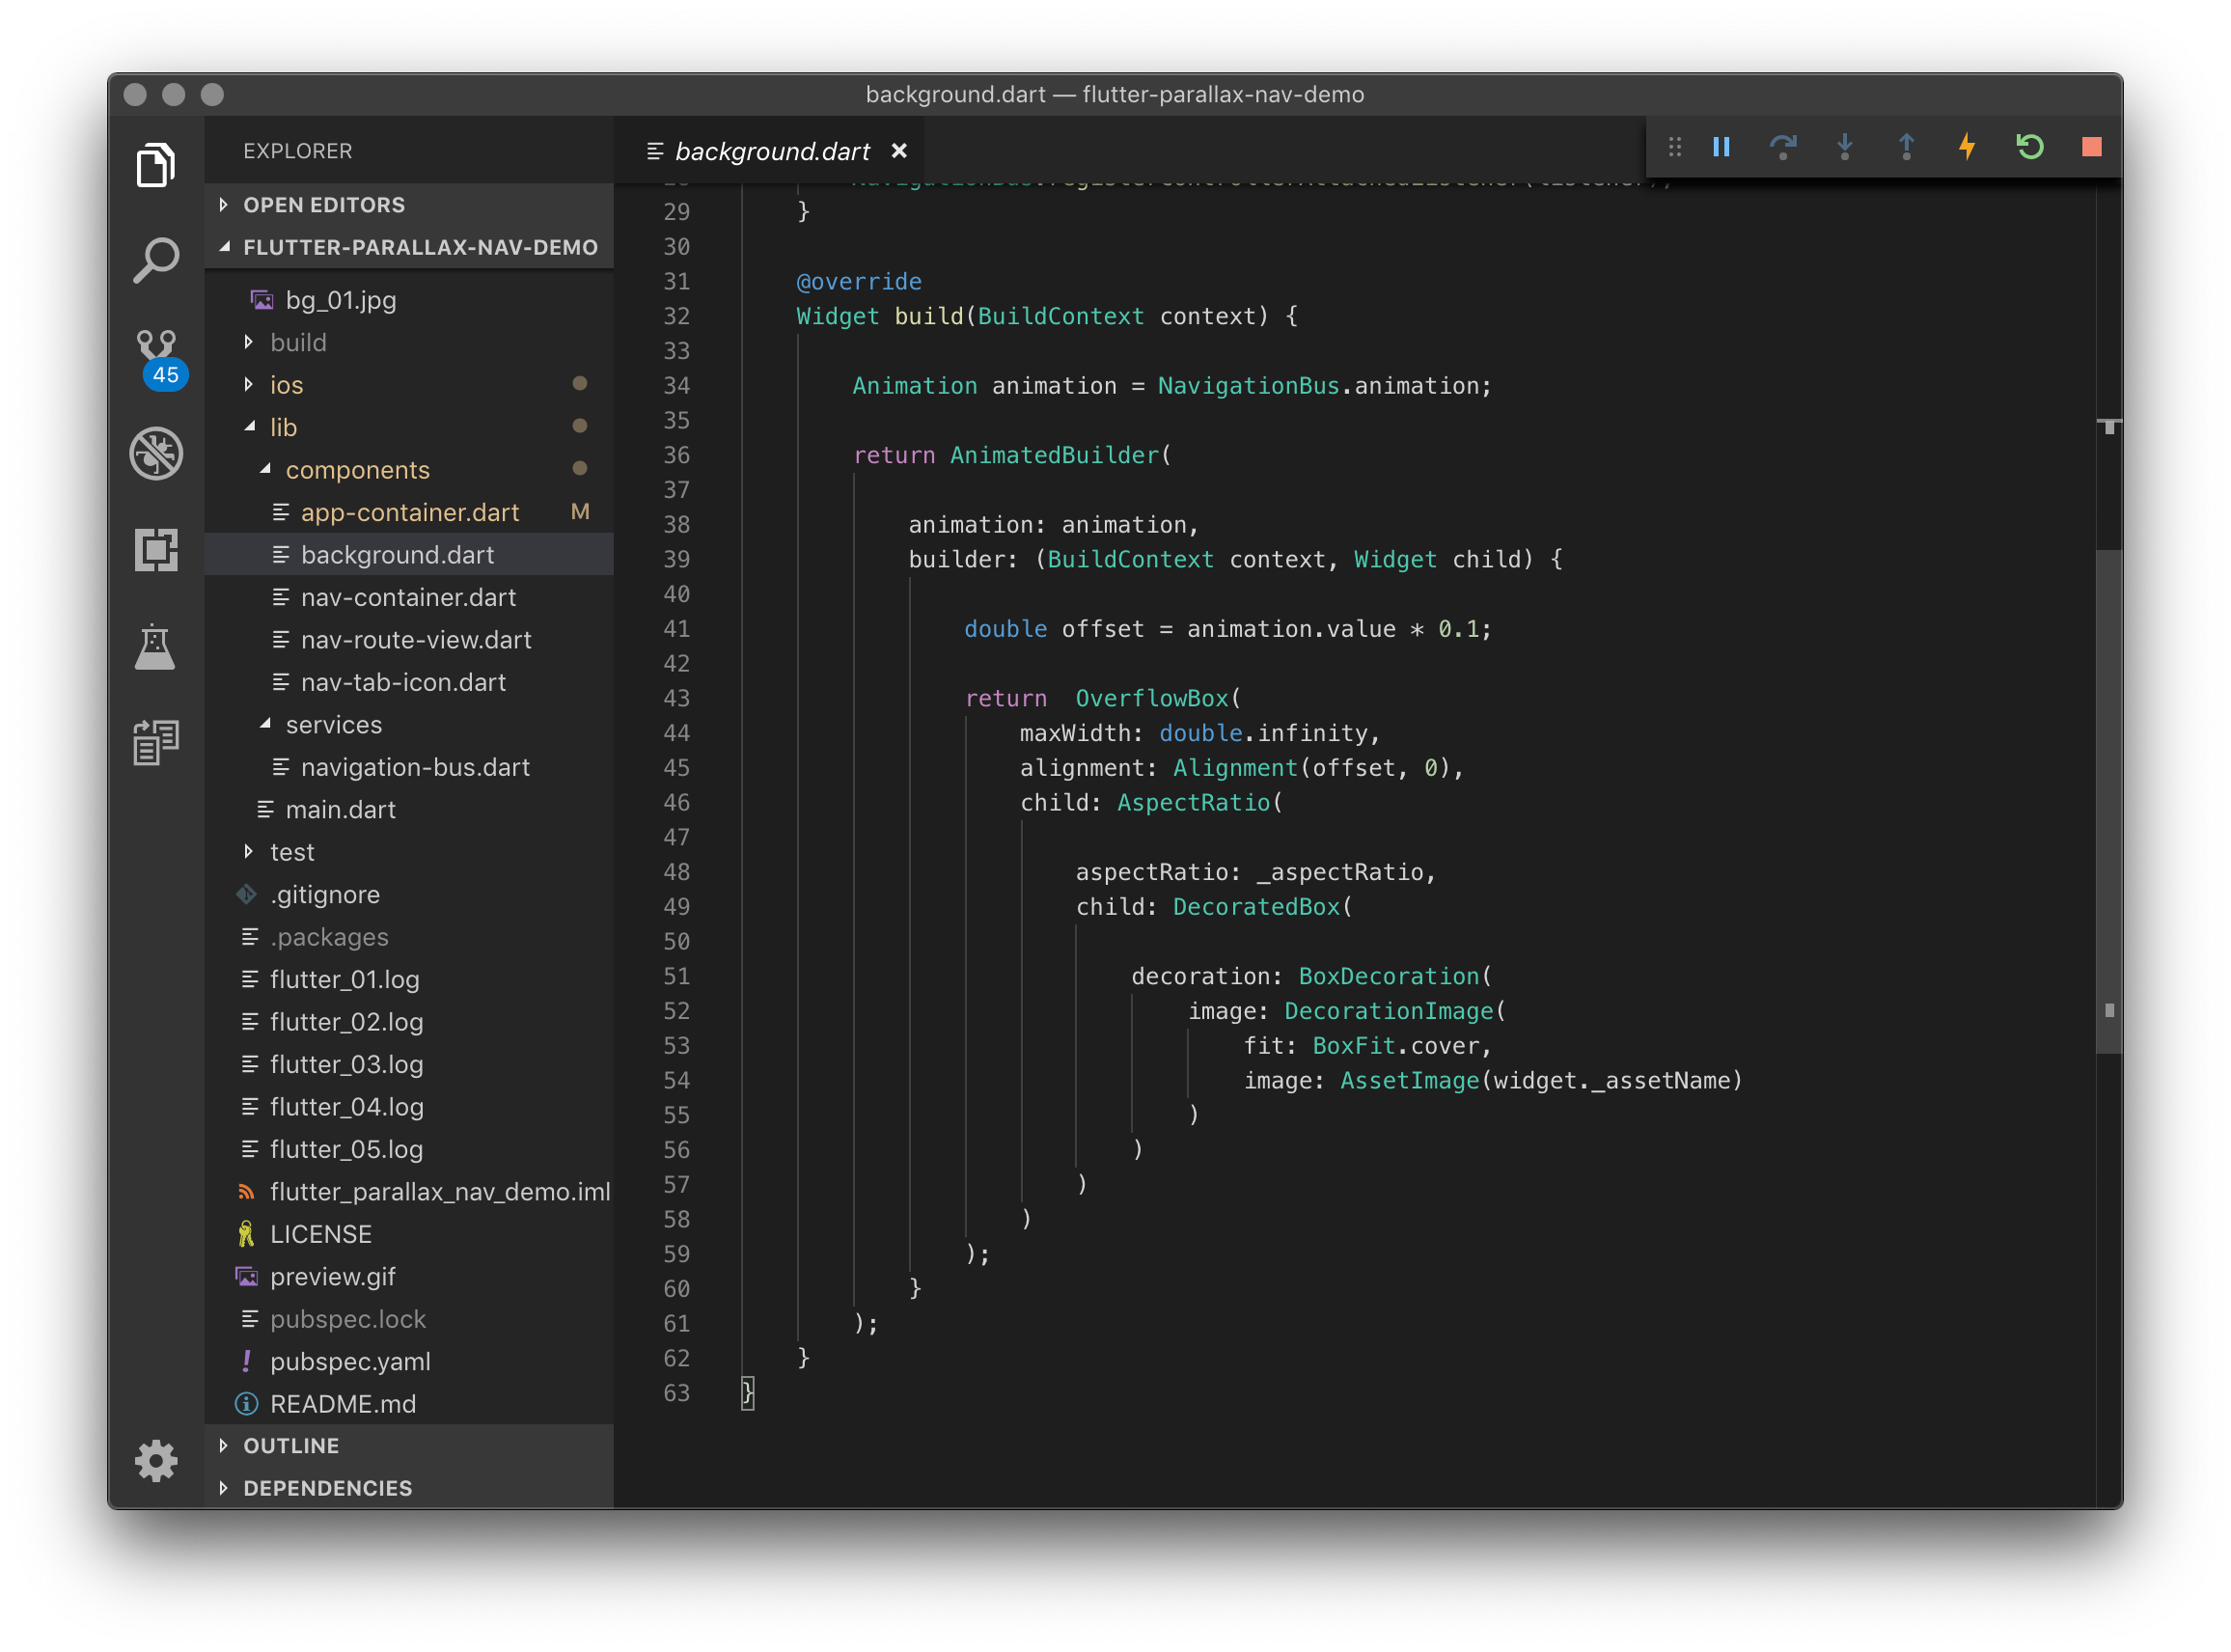2231x1652 pixels.
Task: Pause the debug session
Action: point(1721,148)
